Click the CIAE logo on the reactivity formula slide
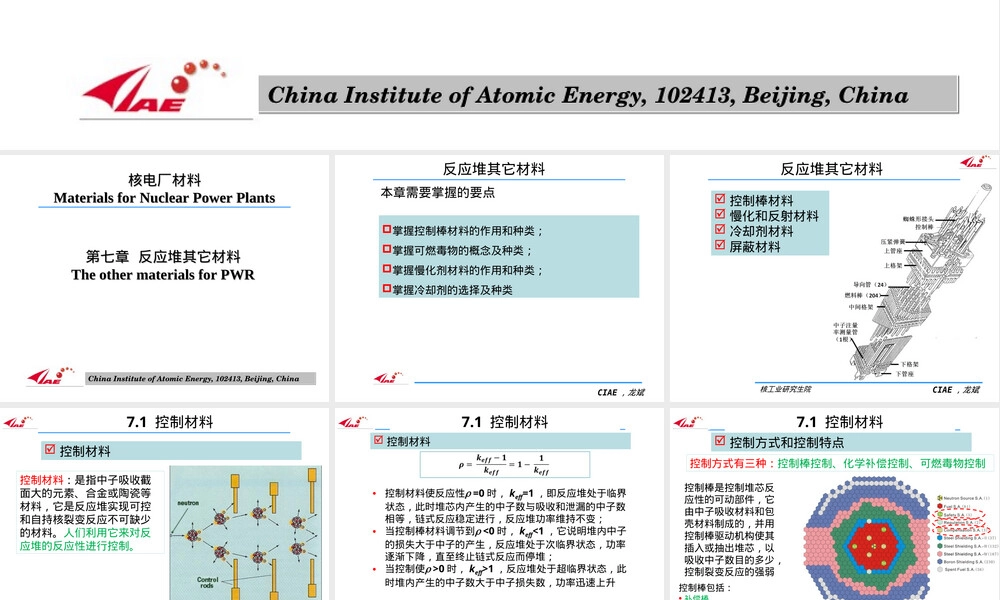This screenshot has width=1000, height=600. 353,421
